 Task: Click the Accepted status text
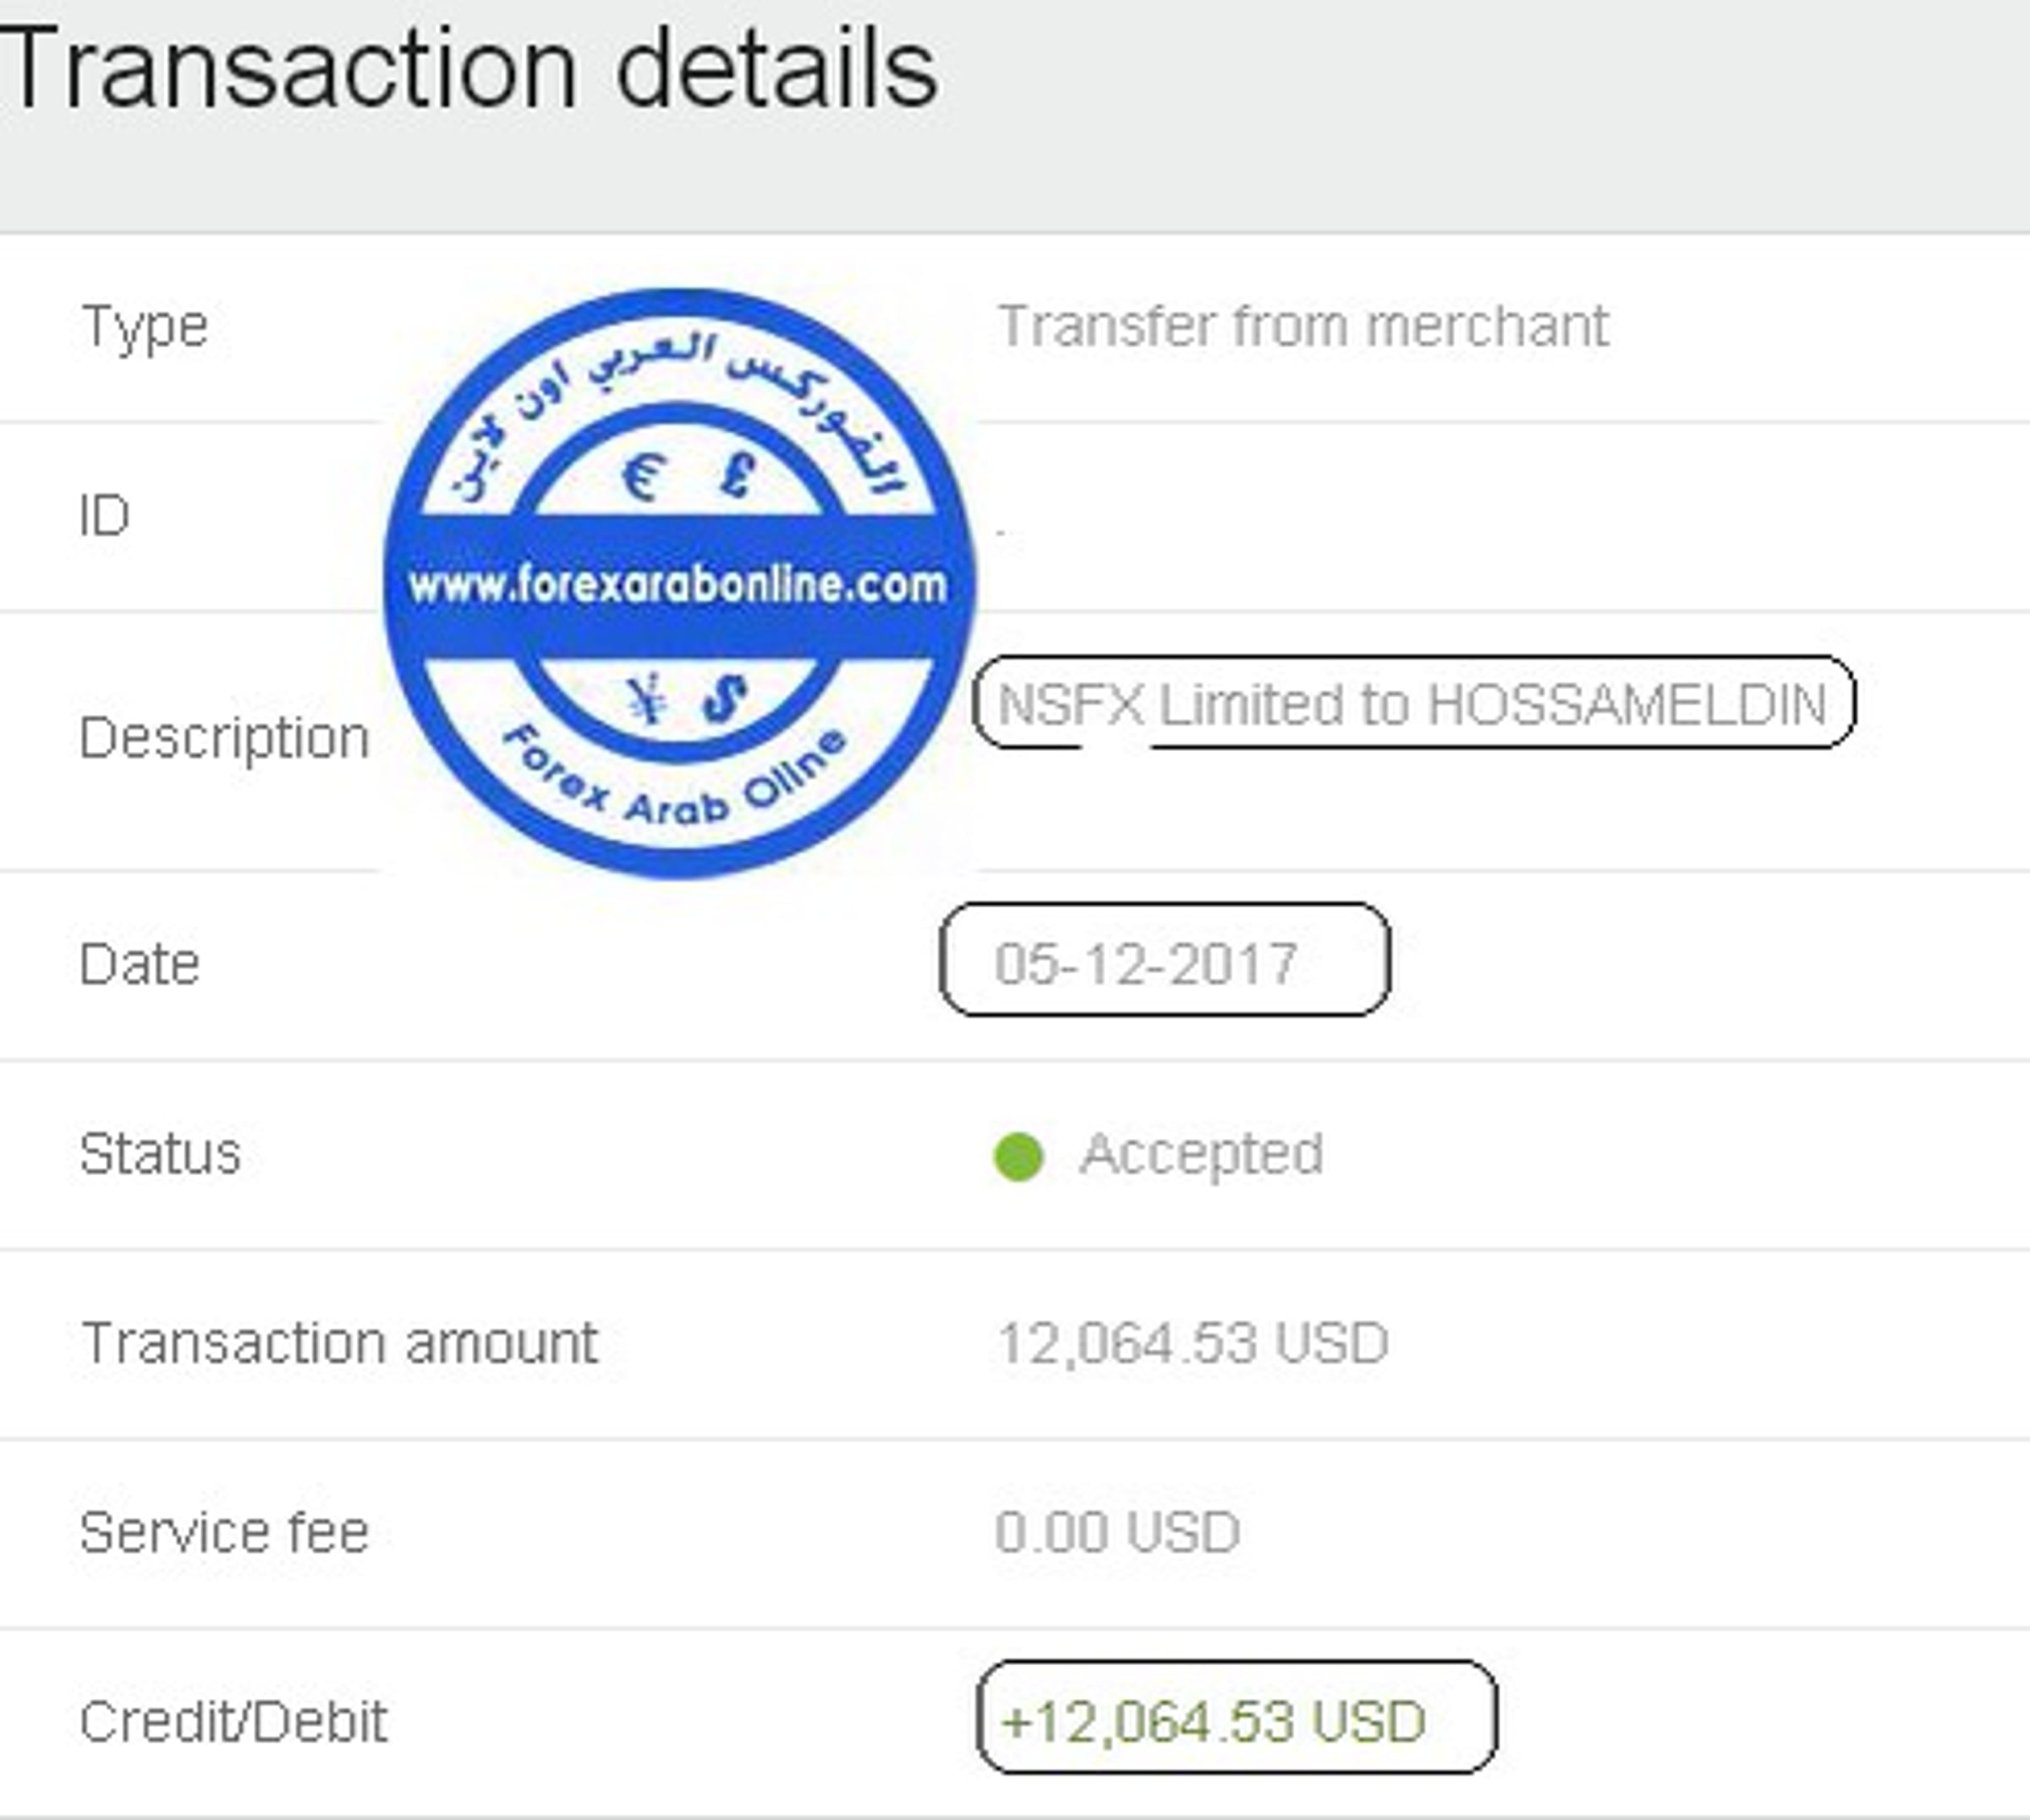point(1201,1155)
